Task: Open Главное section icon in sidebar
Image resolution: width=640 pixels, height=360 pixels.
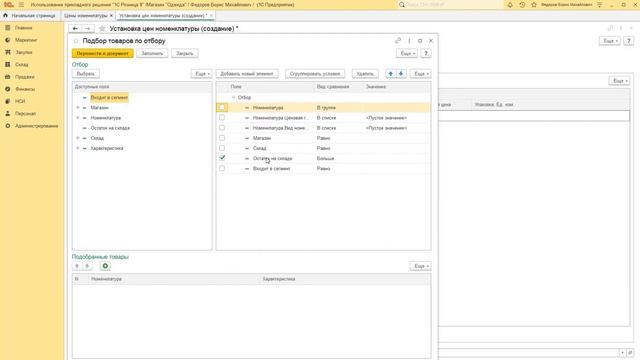Action: pyautogui.click(x=7, y=28)
